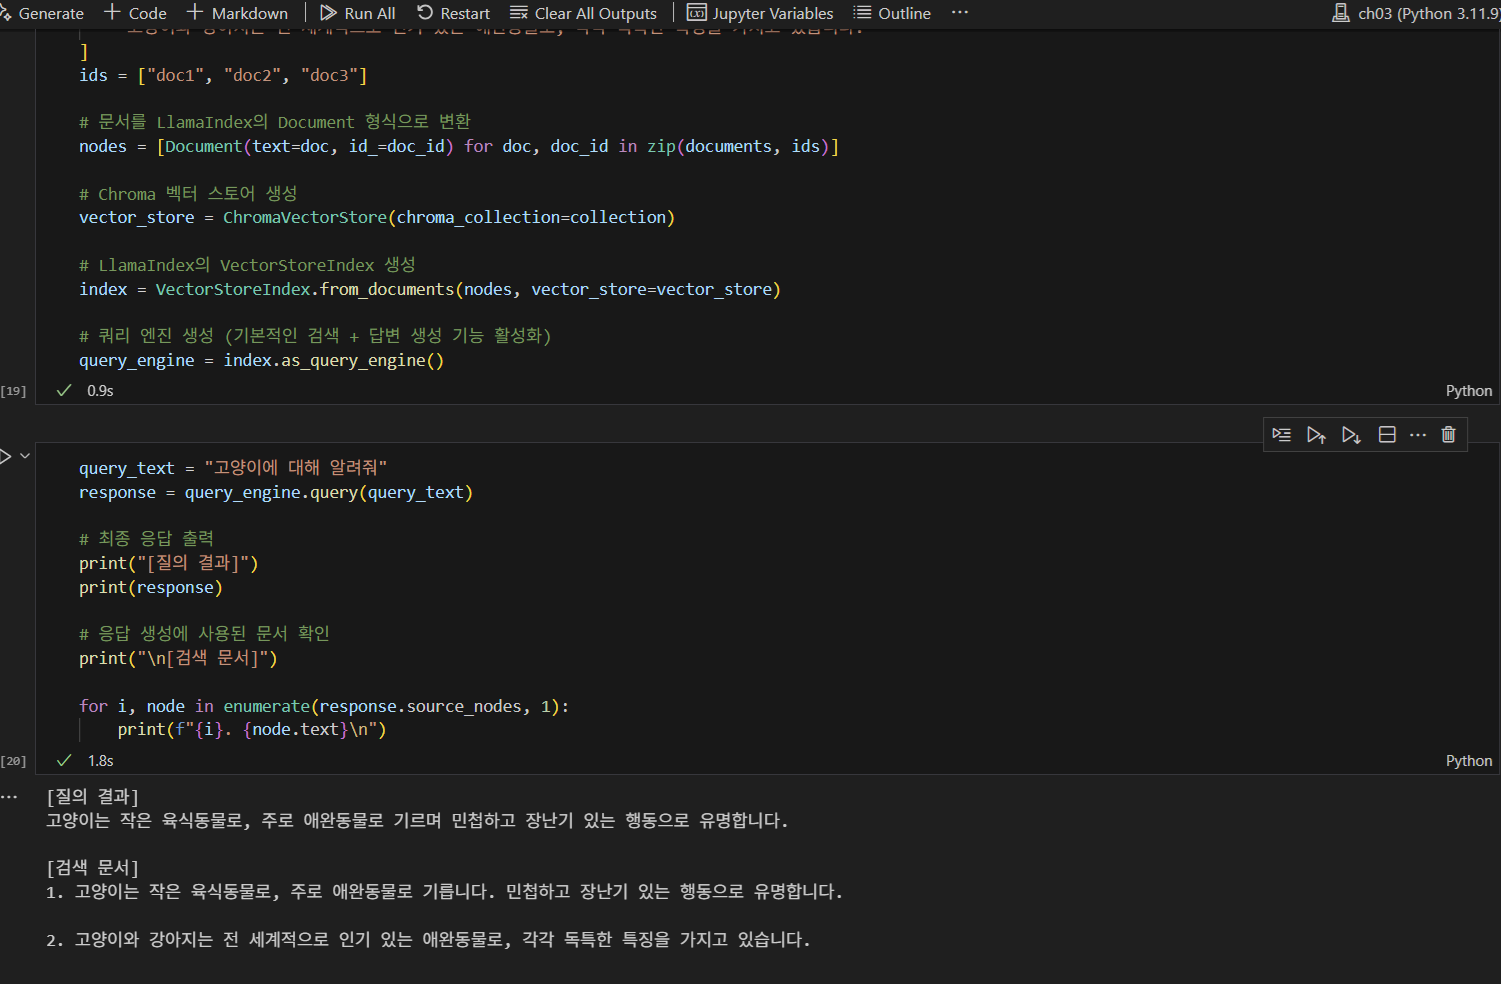Click print node.text line

[x=252, y=729]
